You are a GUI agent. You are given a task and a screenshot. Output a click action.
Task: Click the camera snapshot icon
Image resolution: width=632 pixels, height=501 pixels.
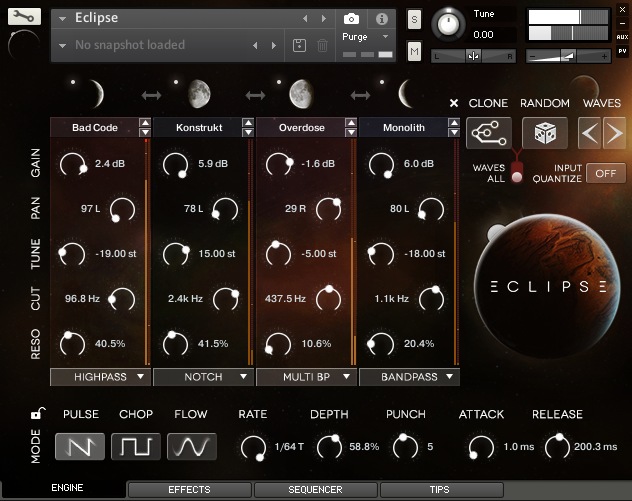pos(351,18)
